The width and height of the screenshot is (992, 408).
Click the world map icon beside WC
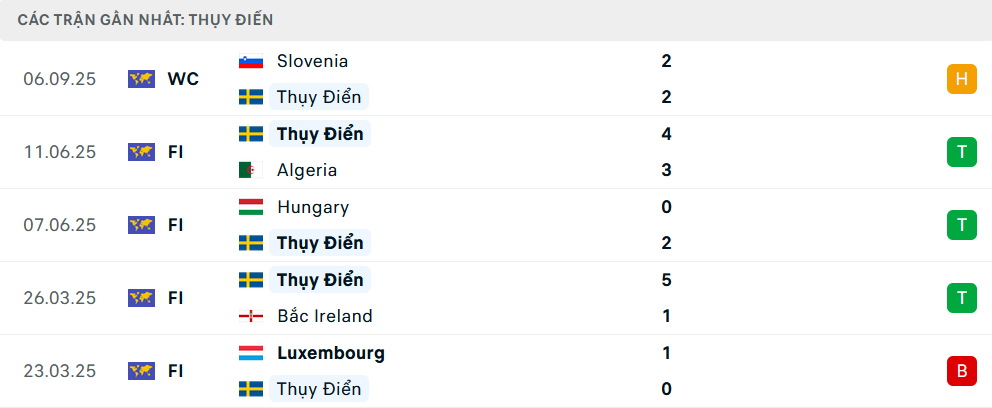[x=141, y=79]
